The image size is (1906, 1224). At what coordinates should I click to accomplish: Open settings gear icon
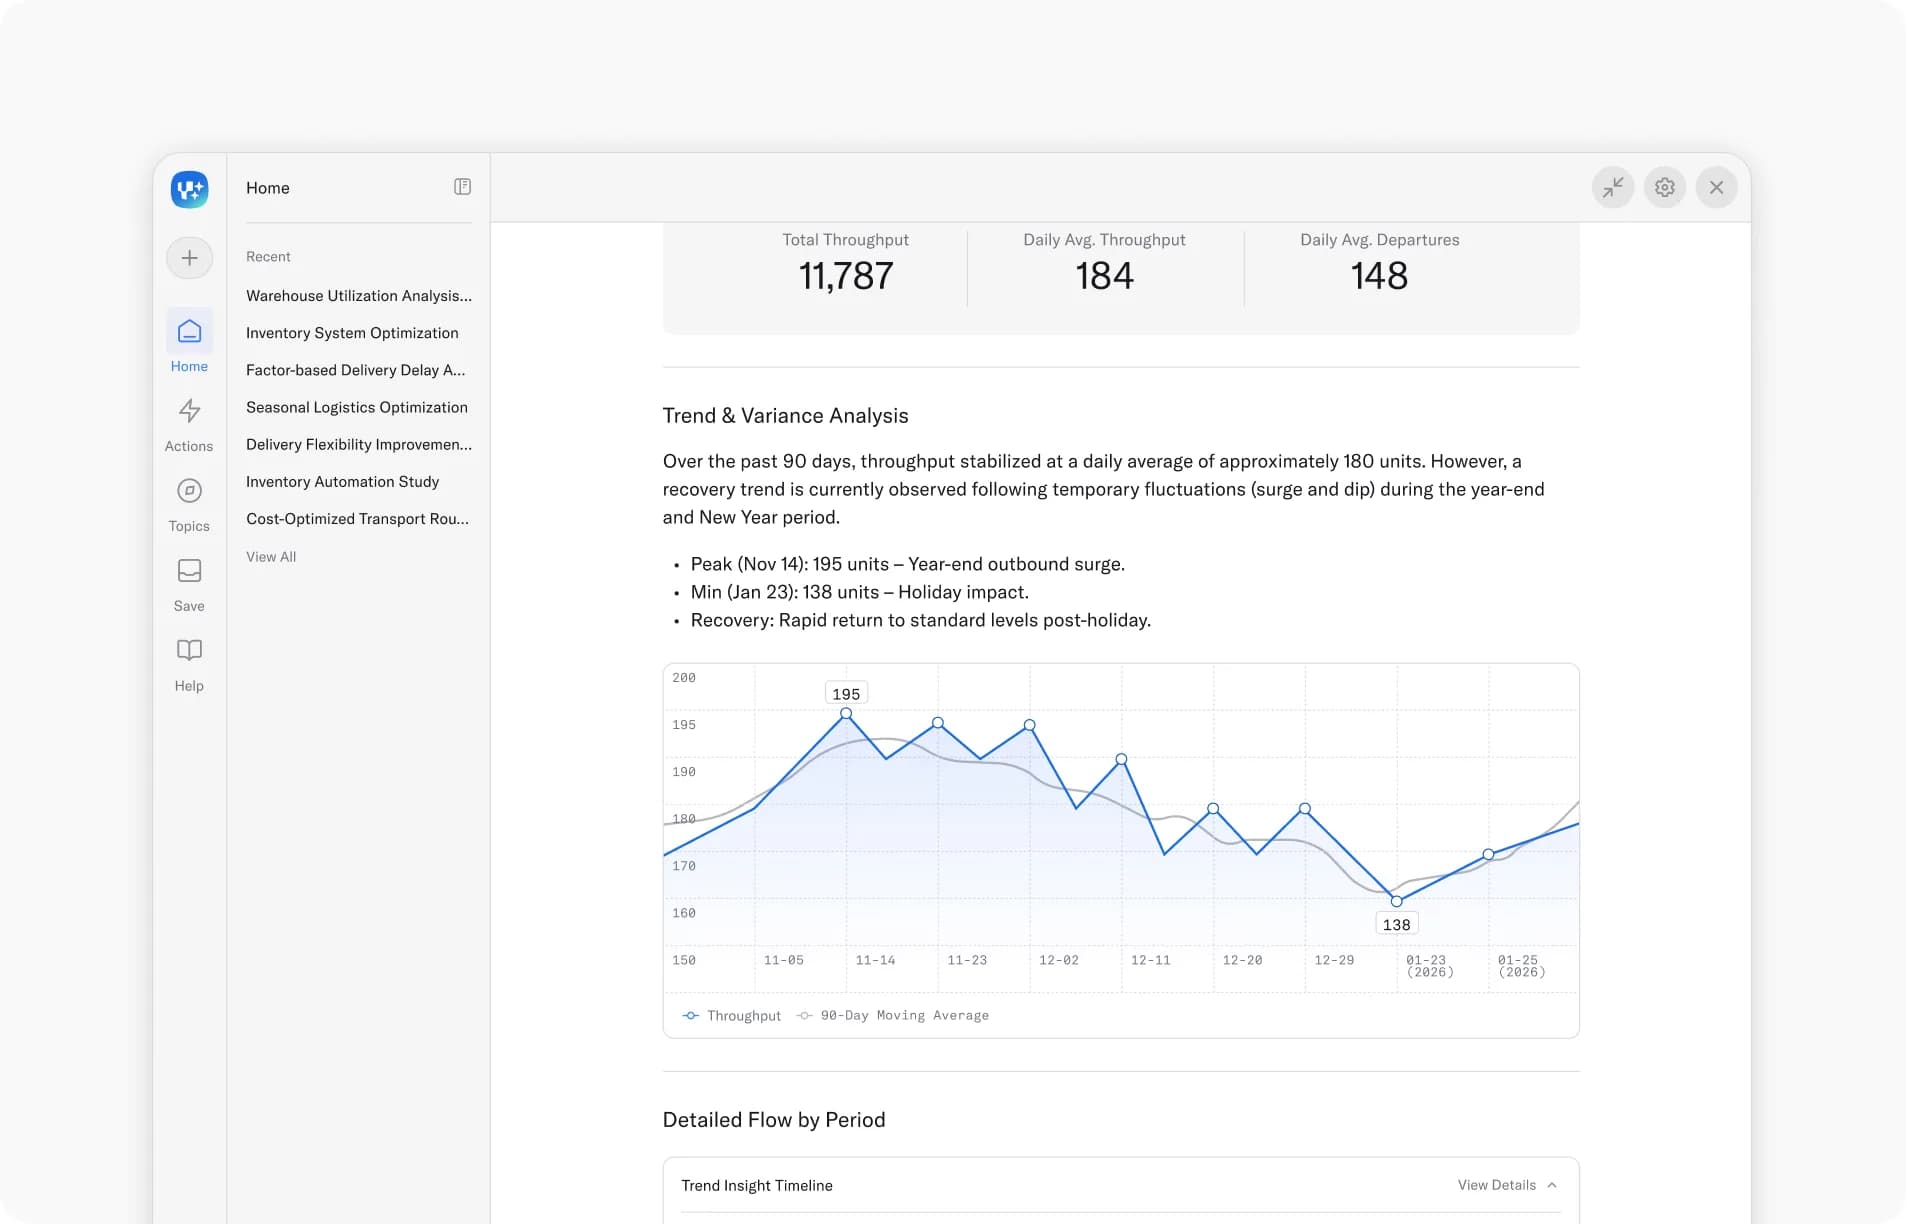[x=1664, y=187]
